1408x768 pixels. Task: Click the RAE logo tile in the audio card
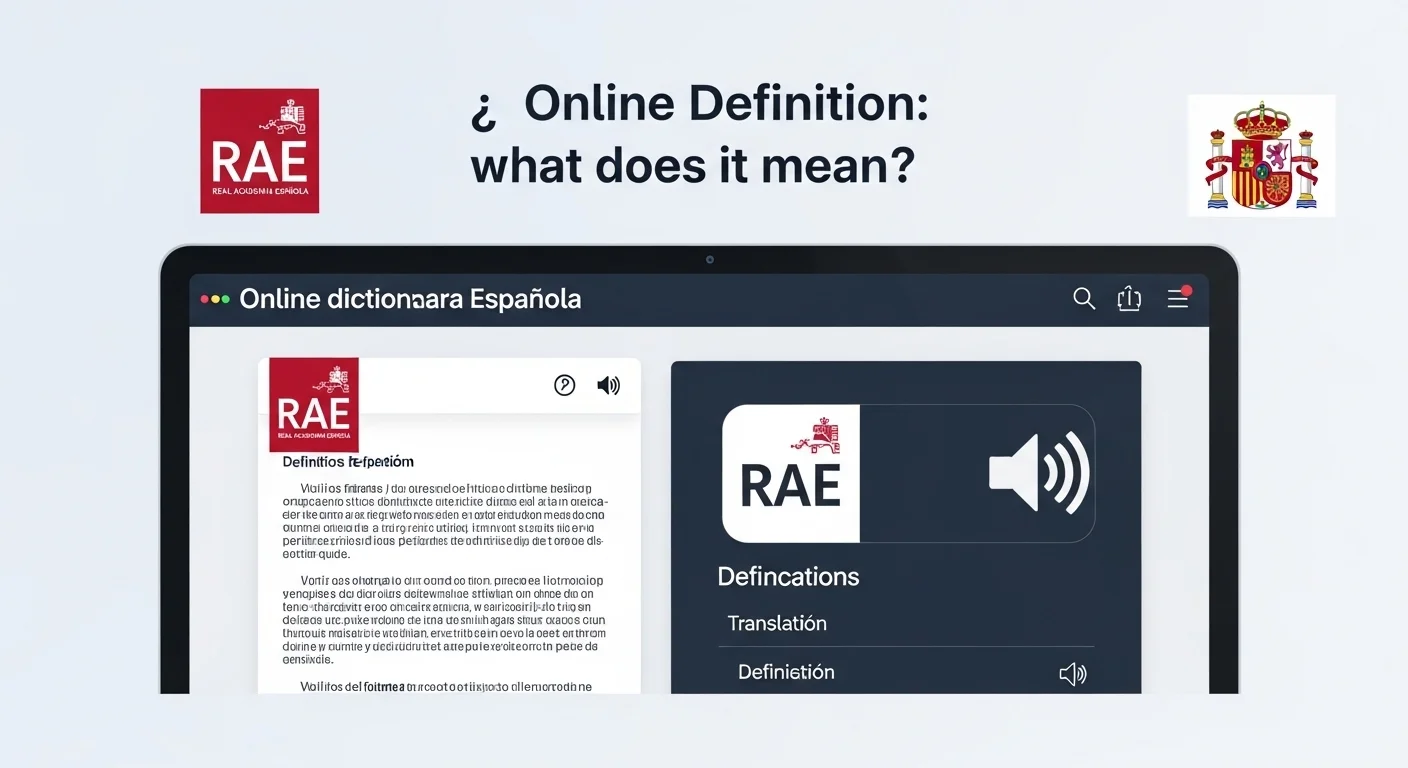tap(790, 472)
